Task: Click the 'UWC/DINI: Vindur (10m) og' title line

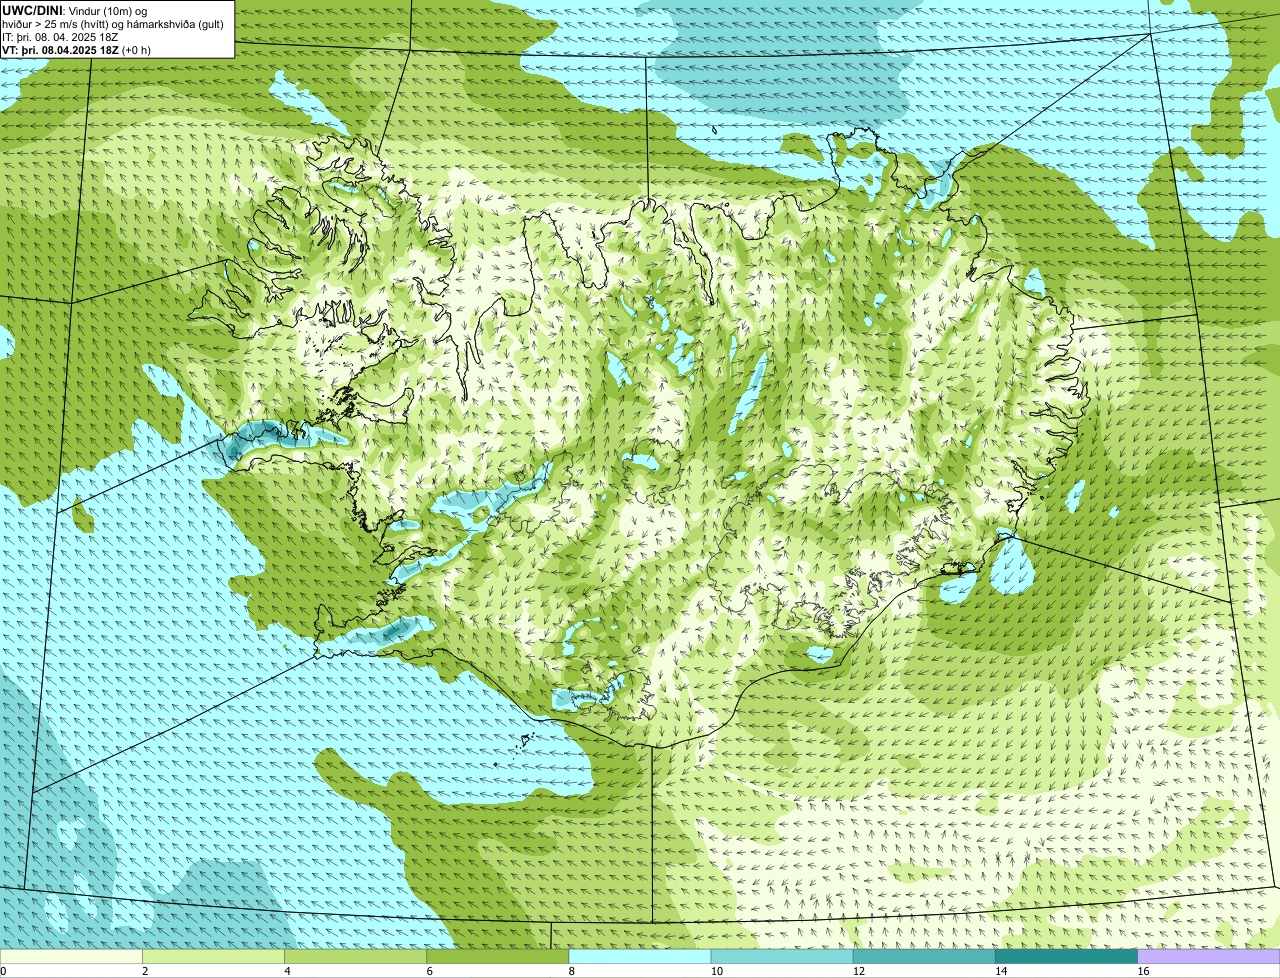Action: [75, 10]
